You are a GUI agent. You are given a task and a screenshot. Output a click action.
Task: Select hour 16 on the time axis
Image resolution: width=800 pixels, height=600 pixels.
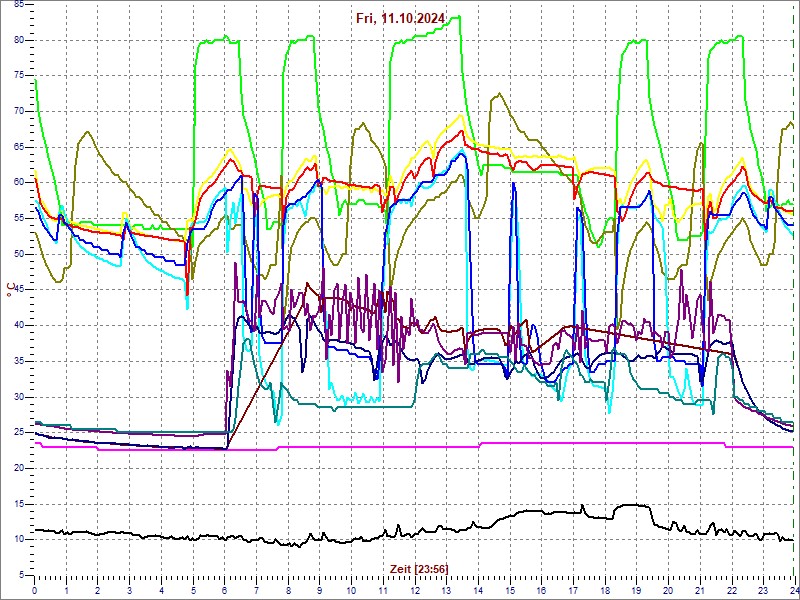541,590
